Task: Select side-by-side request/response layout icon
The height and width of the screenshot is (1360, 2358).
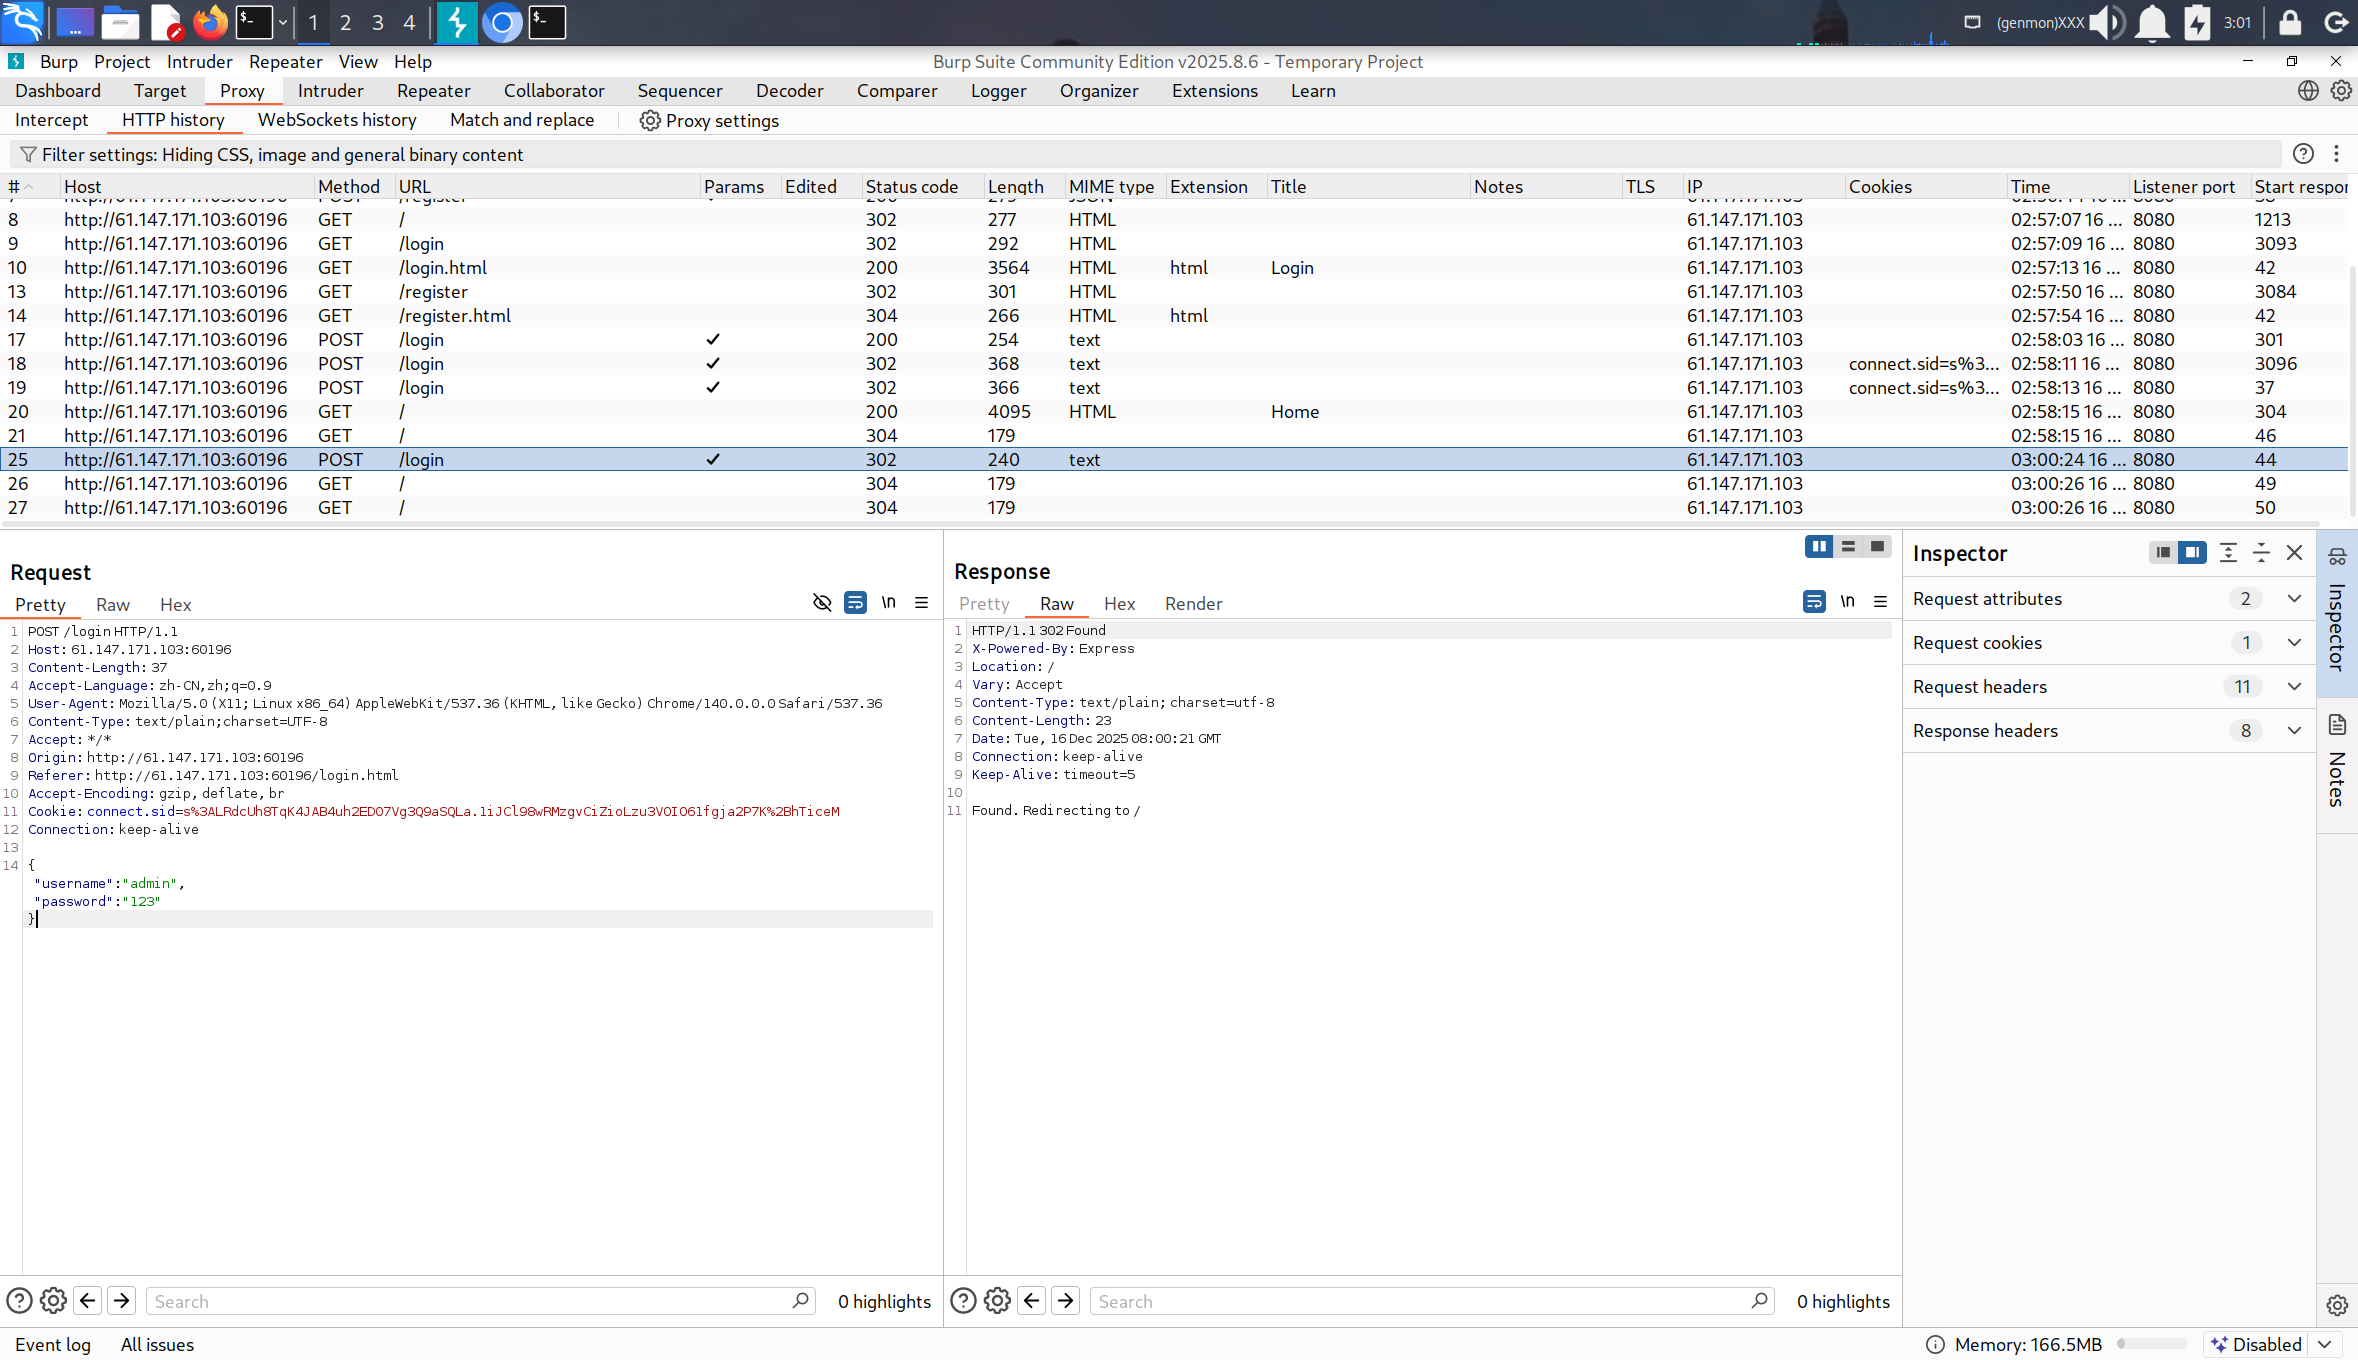Action: tap(1818, 546)
